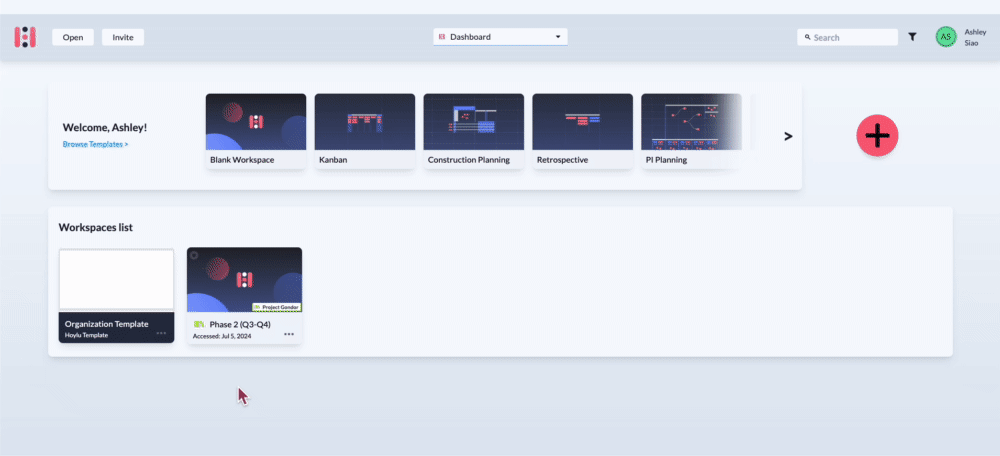Click the Invite button
The image size is (1000, 456).
123,37
